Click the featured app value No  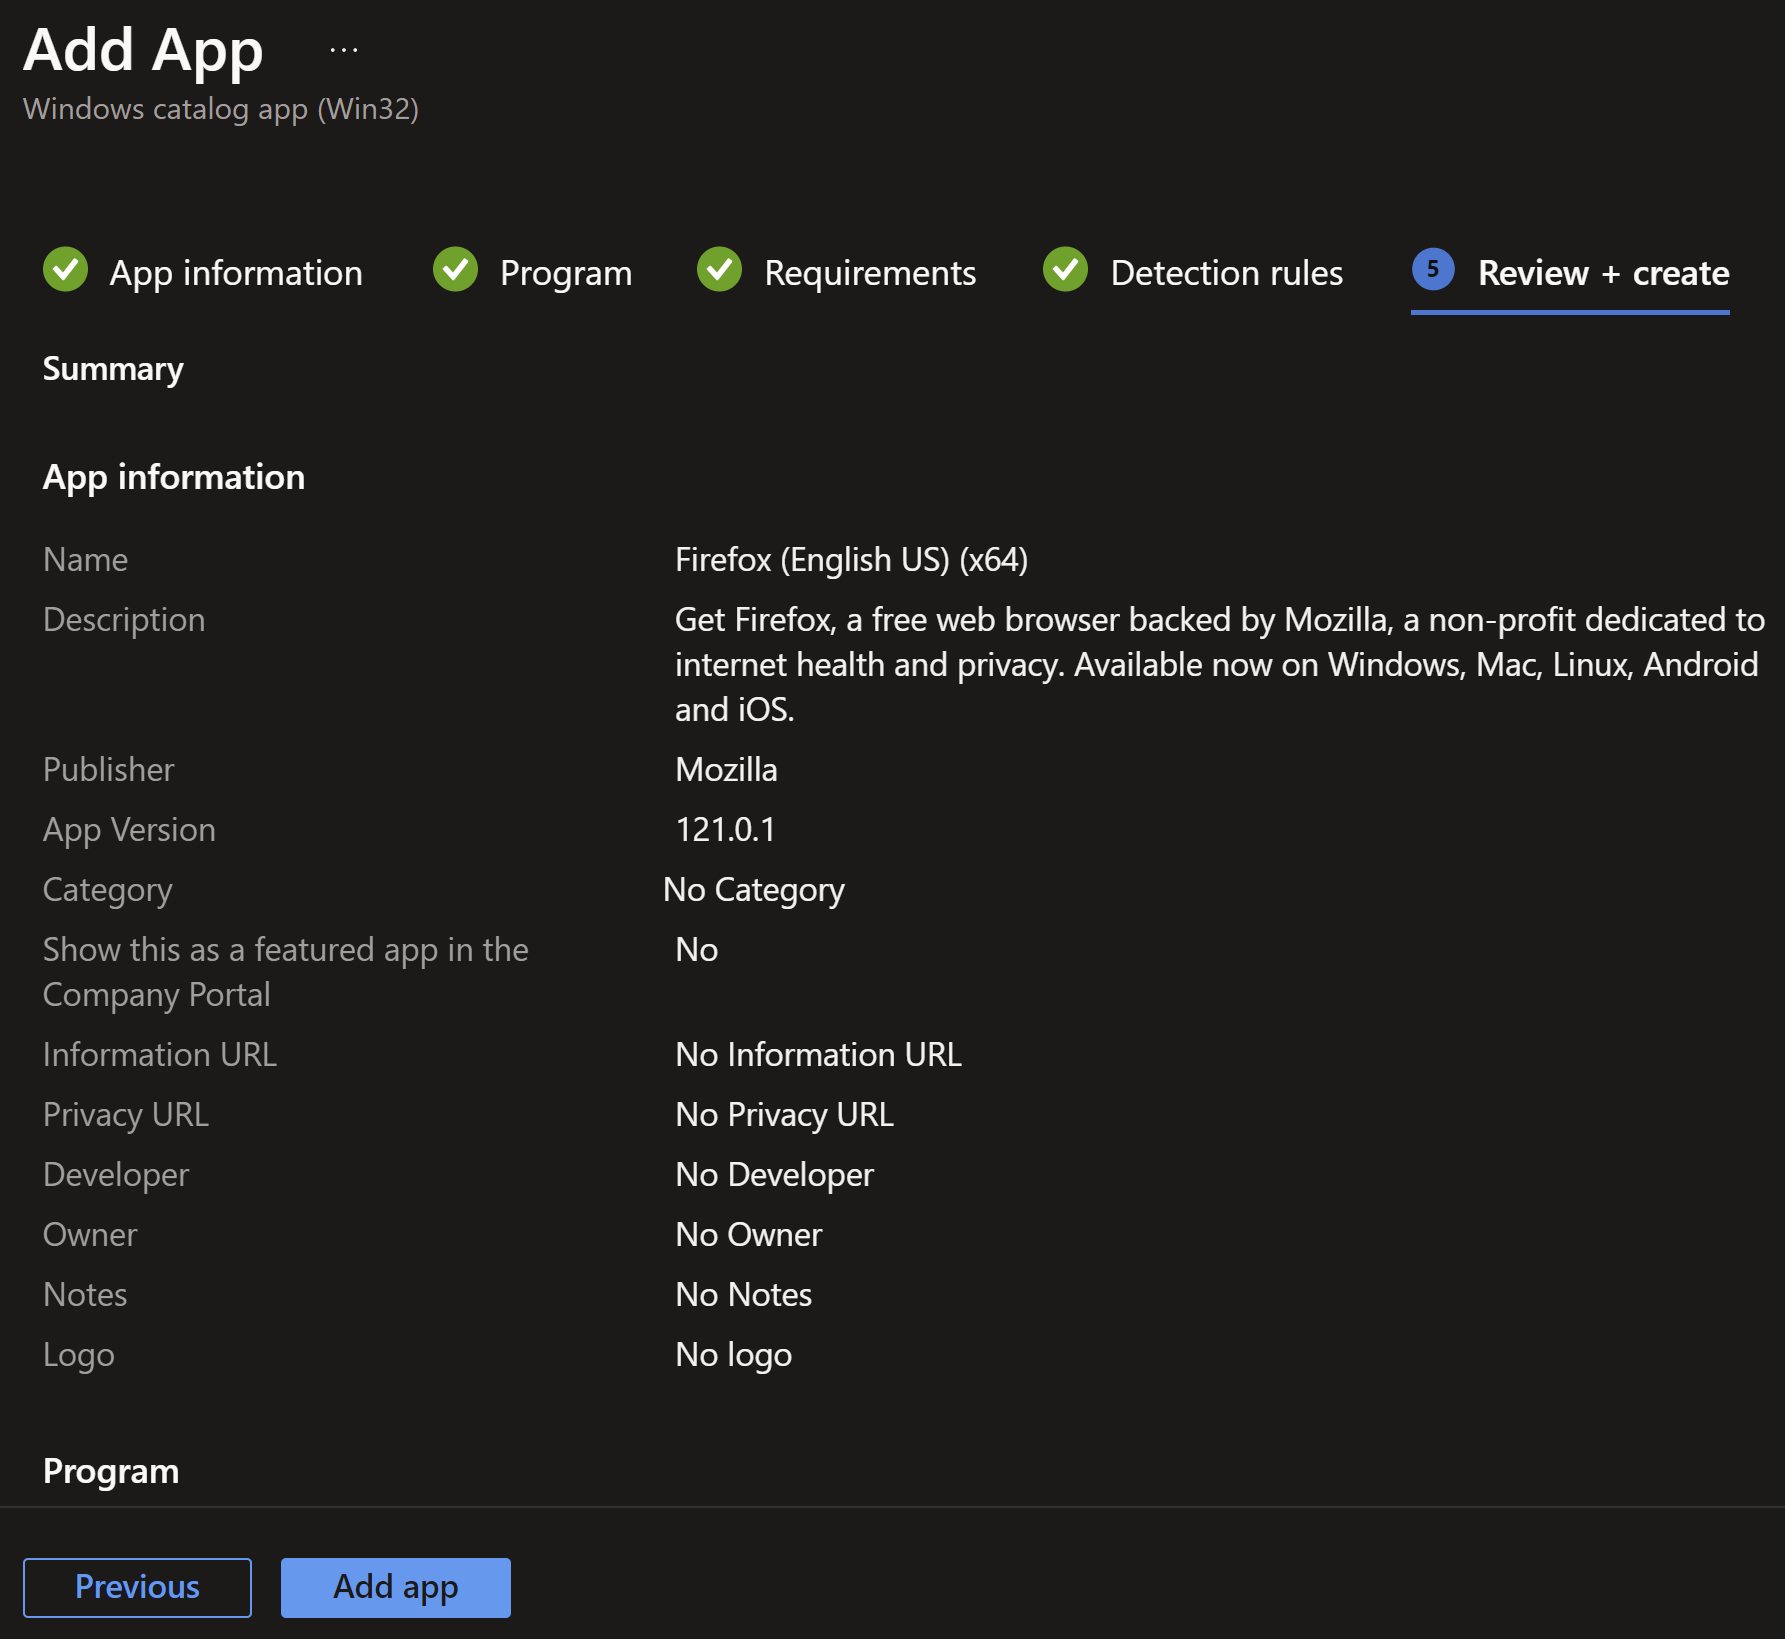point(697,949)
